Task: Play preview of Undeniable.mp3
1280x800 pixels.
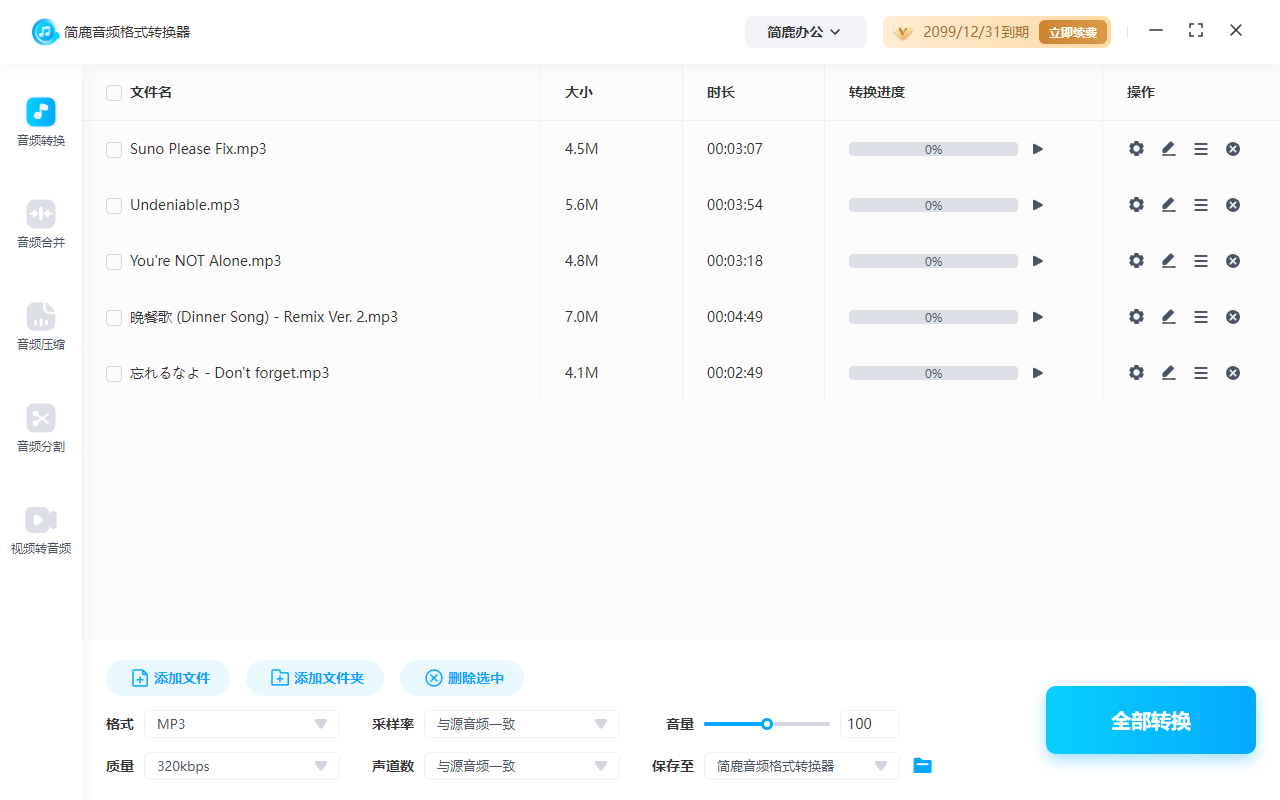Action: [1037, 204]
